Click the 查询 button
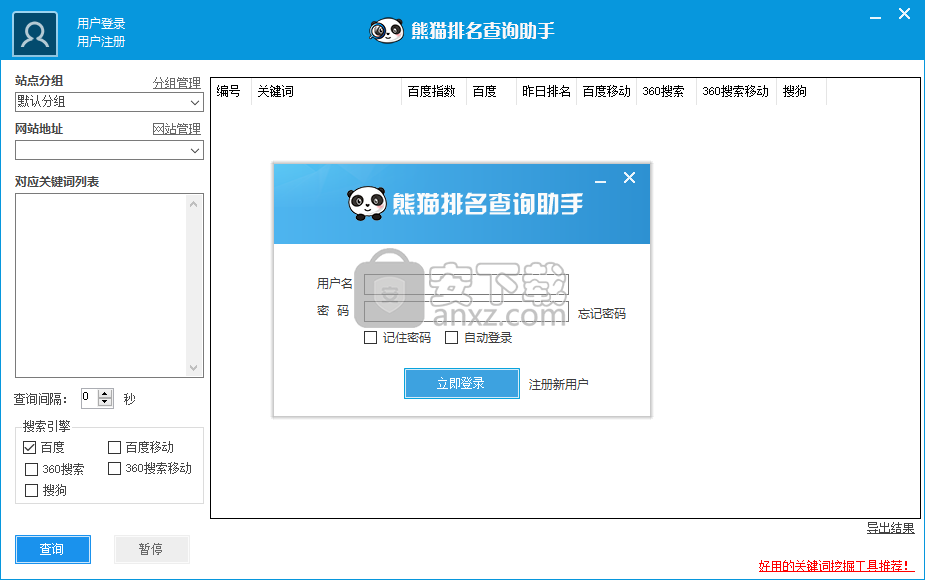The height and width of the screenshot is (580, 925). click(53, 549)
